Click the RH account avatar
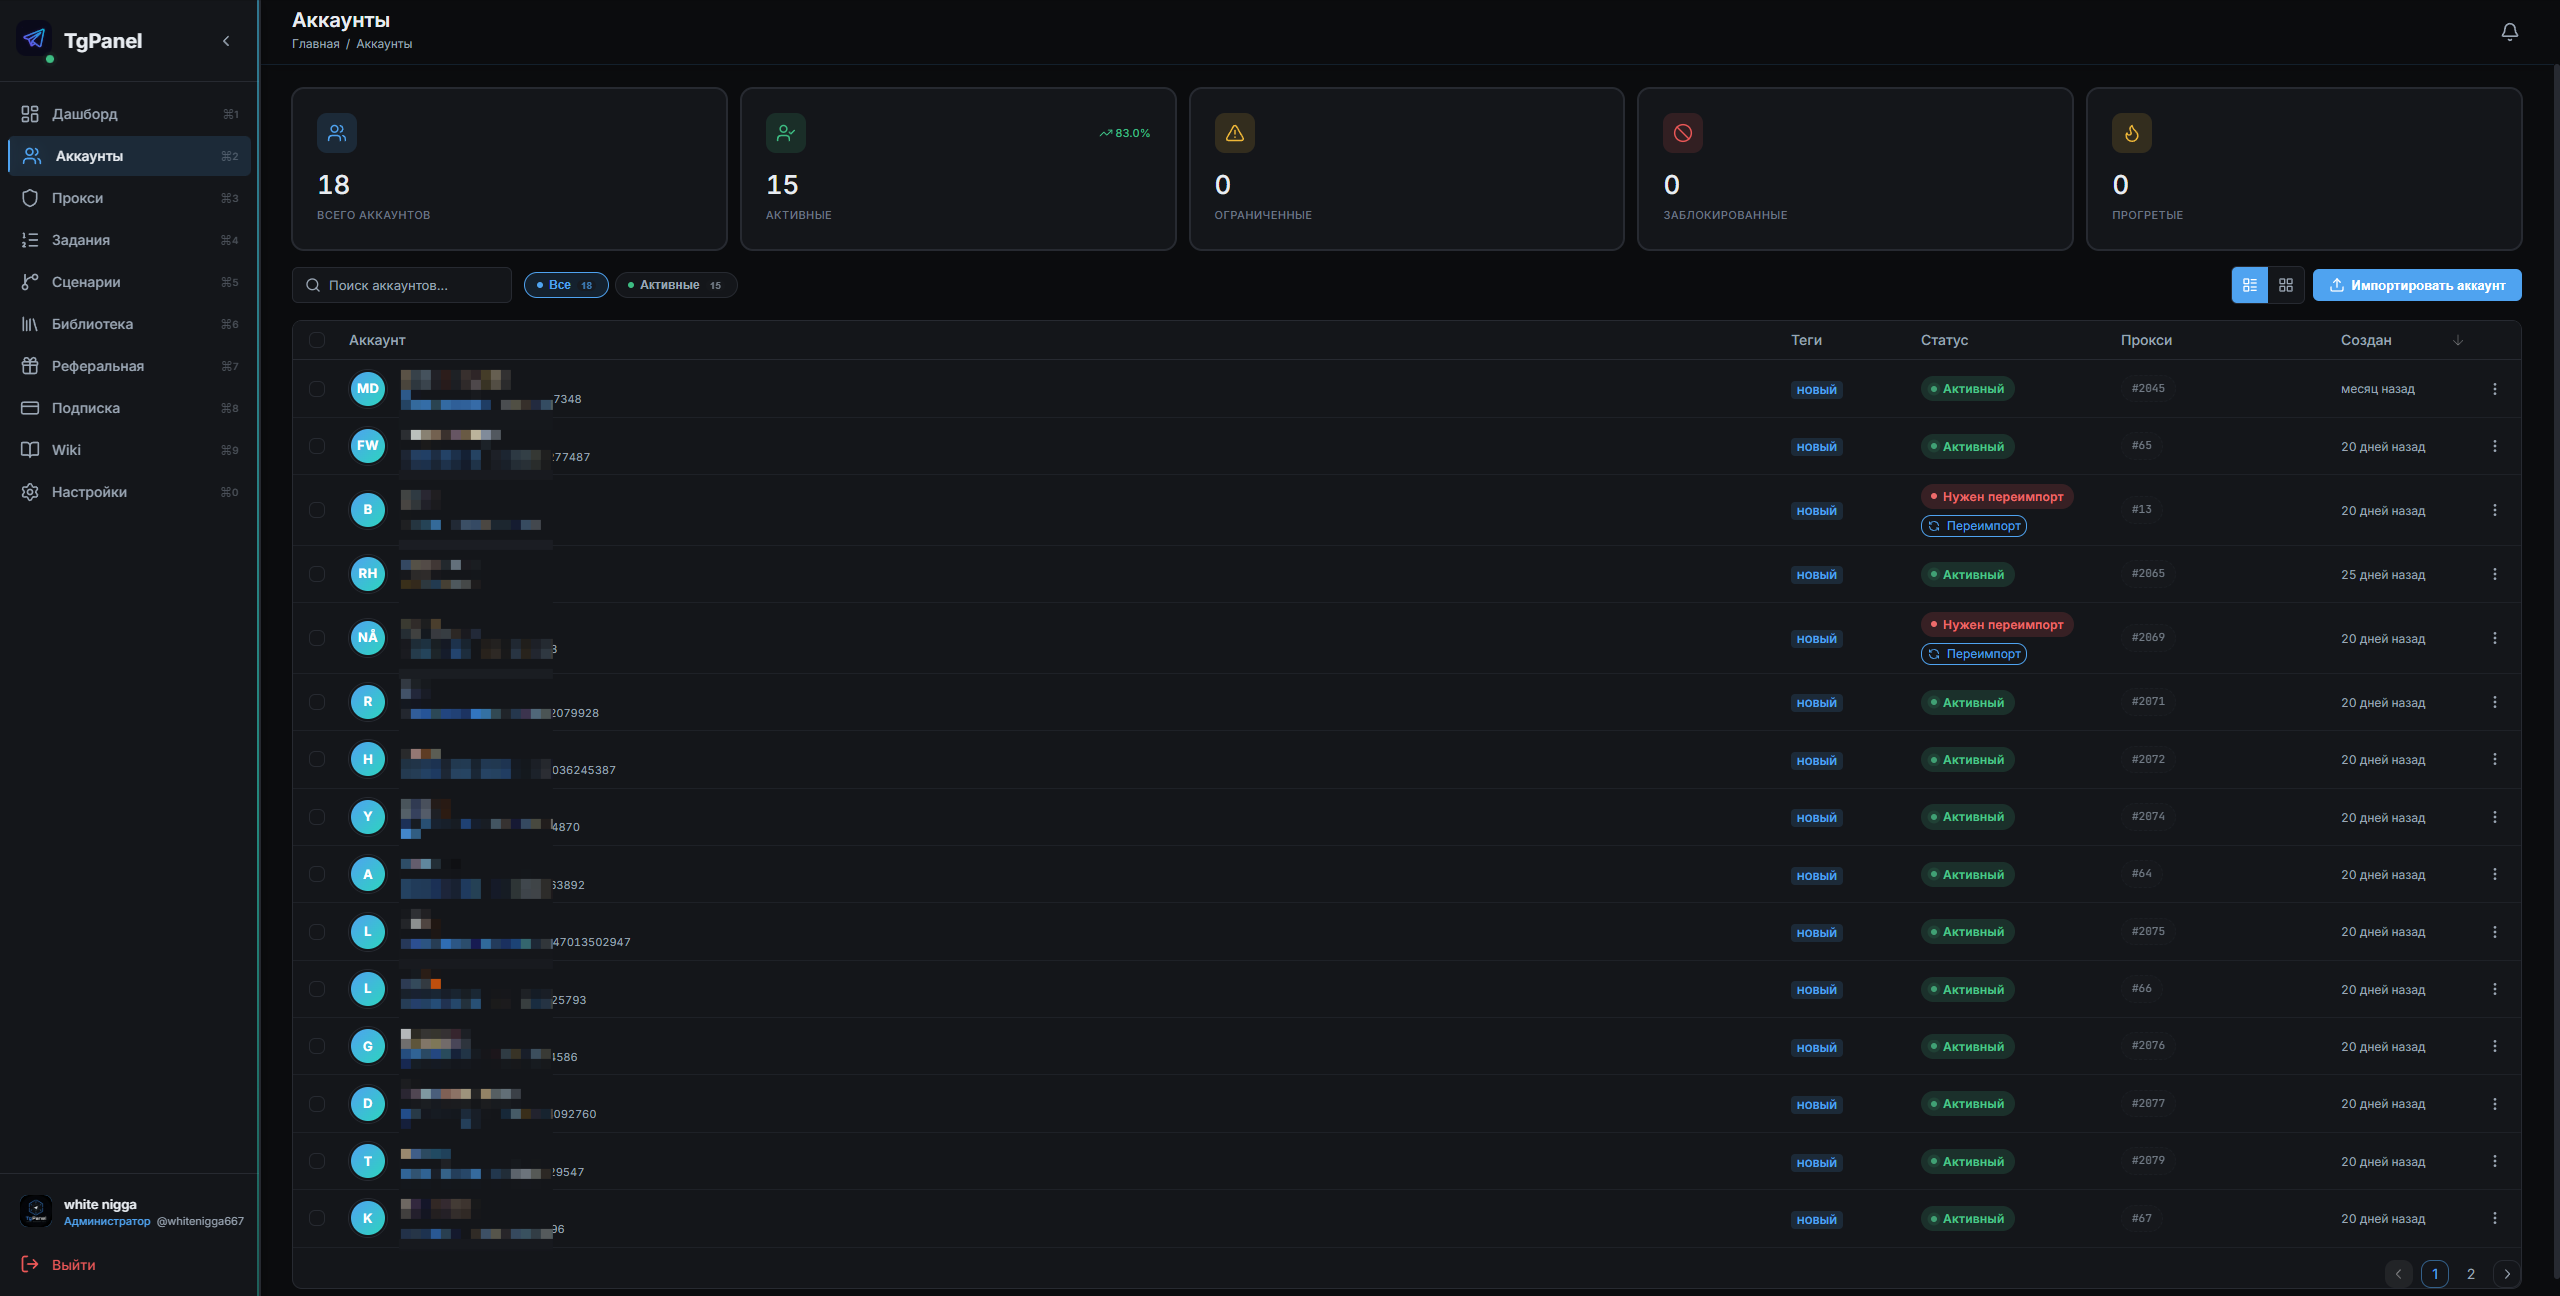2560x1296 pixels. pos(368,574)
